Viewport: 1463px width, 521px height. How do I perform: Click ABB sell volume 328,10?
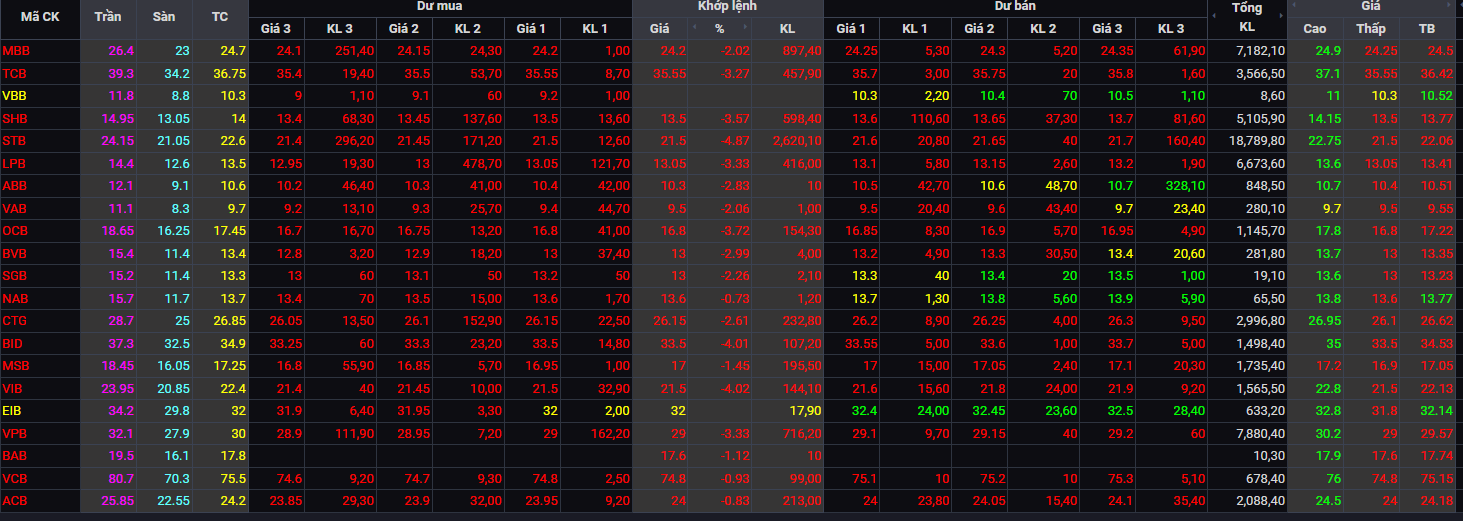pos(1185,185)
